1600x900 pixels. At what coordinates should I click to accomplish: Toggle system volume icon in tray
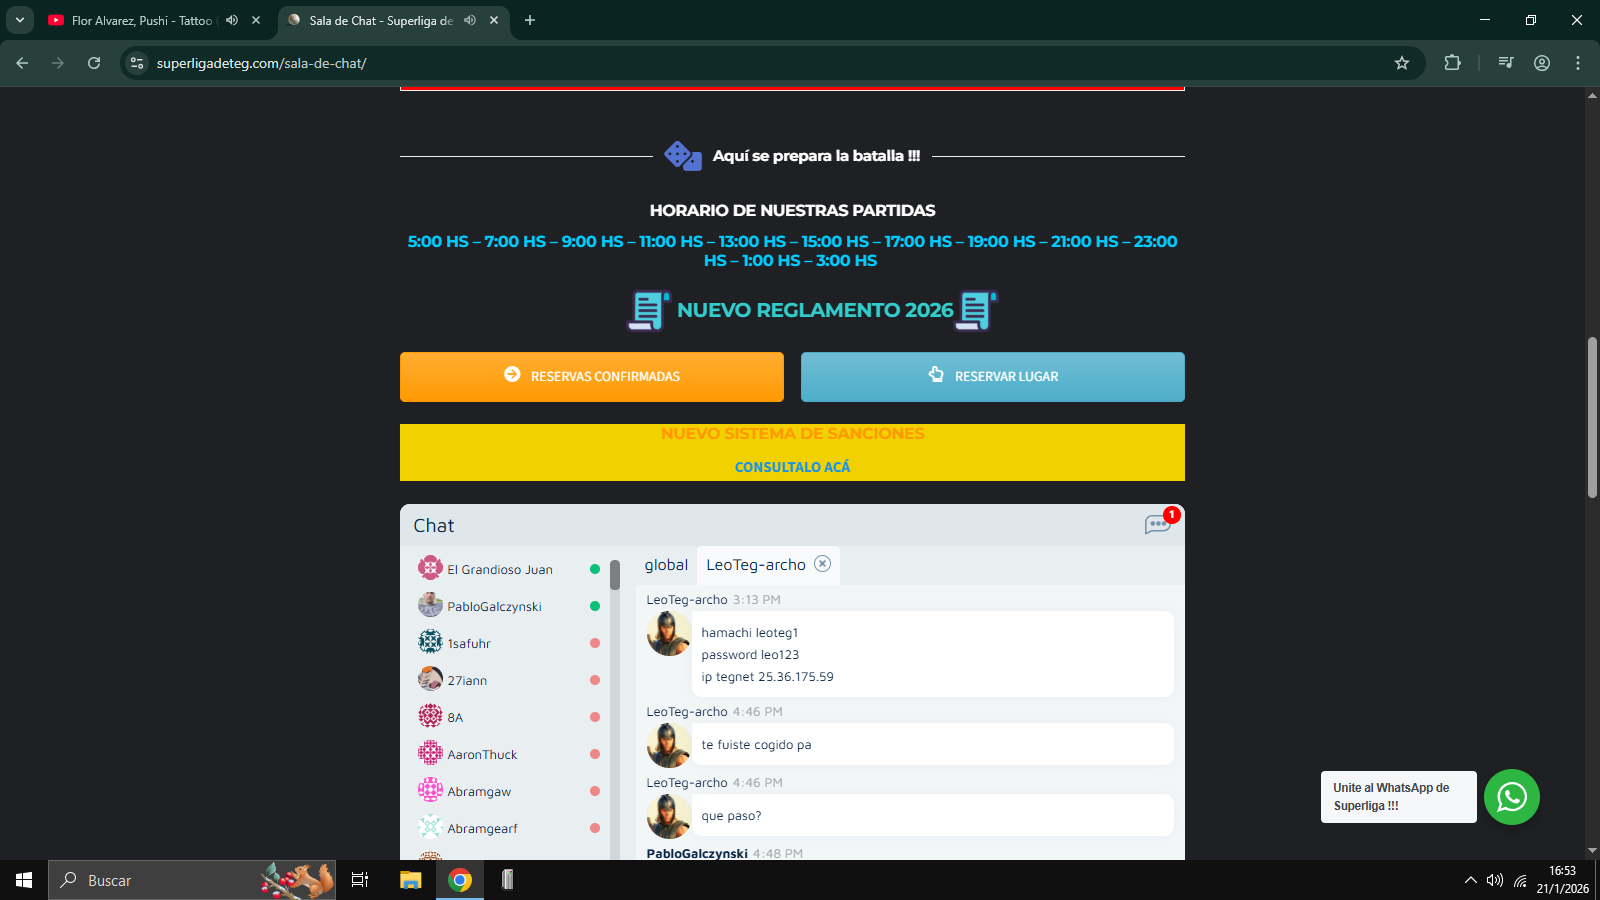click(1495, 880)
